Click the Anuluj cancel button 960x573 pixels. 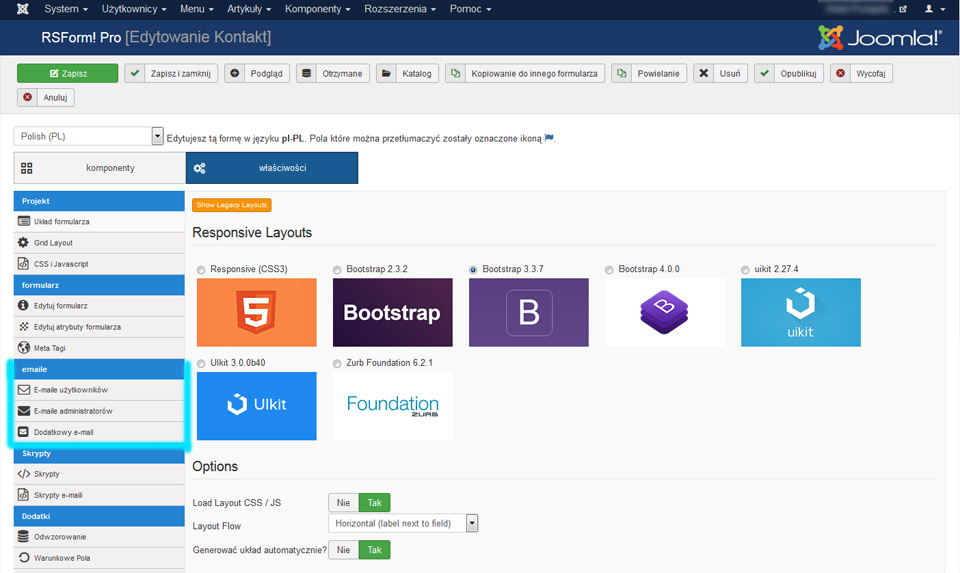[x=46, y=97]
